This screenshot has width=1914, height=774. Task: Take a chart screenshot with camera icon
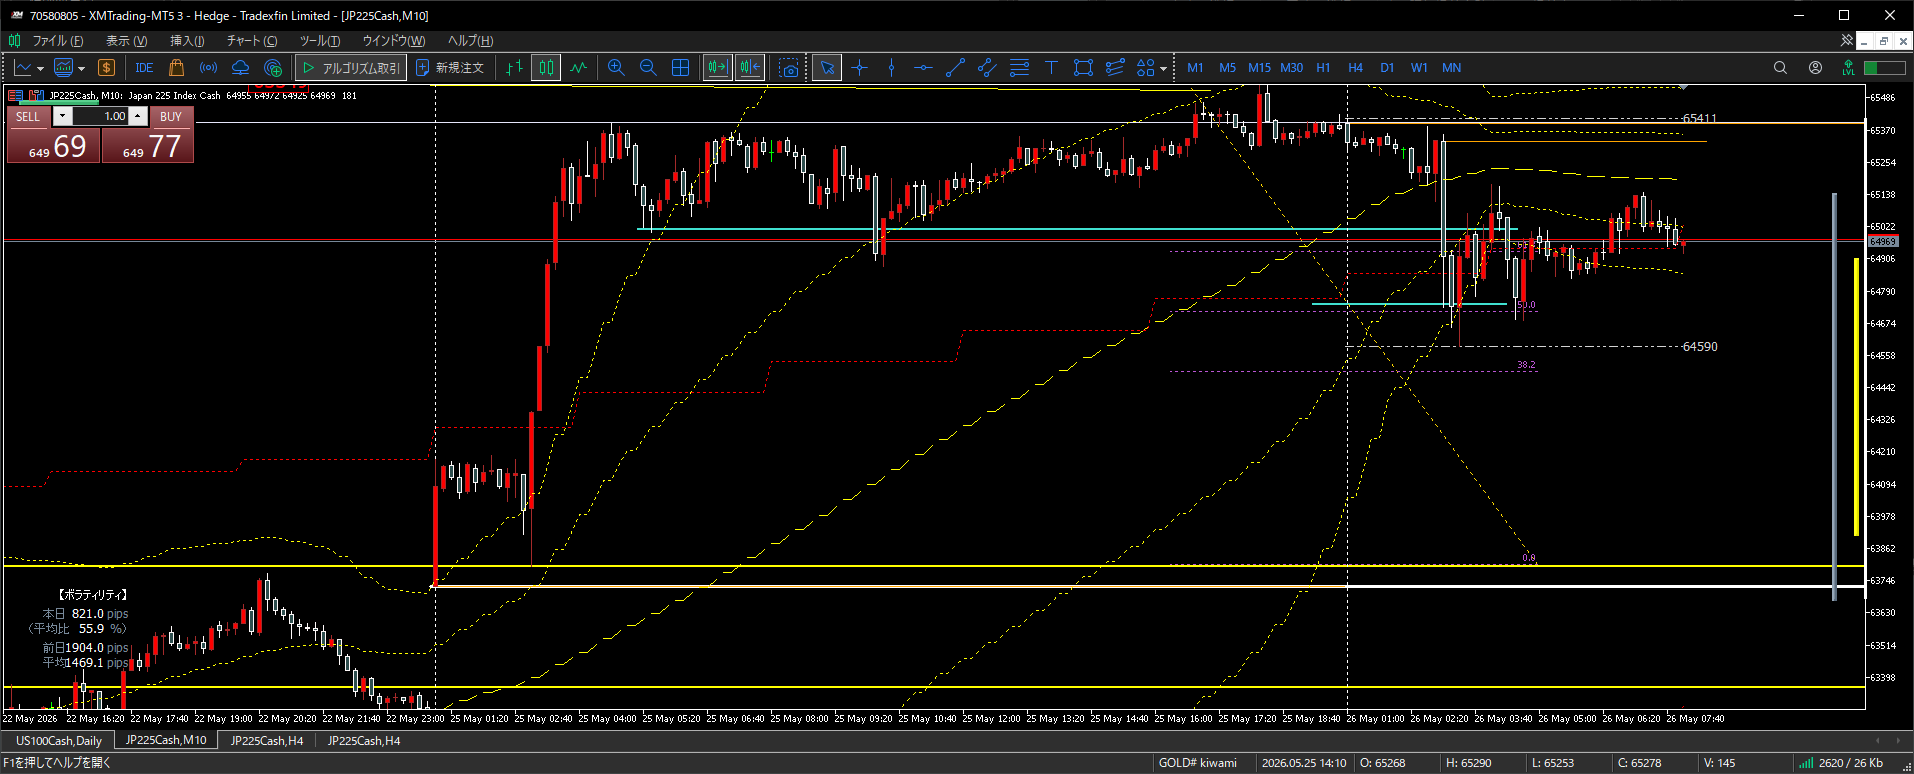tap(789, 68)
